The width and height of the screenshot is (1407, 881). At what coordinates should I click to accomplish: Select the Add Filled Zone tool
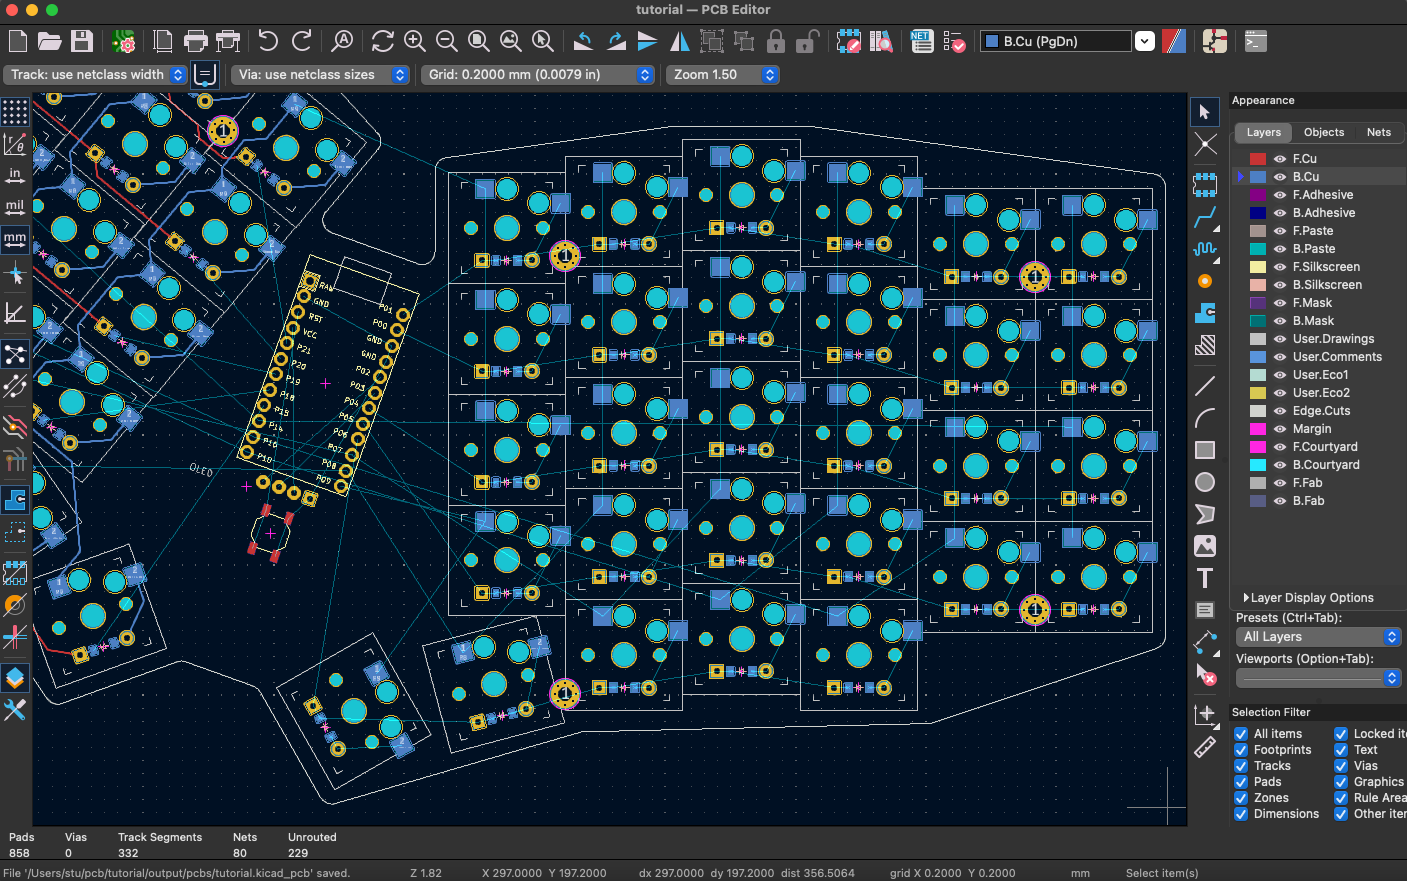pyautogui.click(x=1205, y=313)
